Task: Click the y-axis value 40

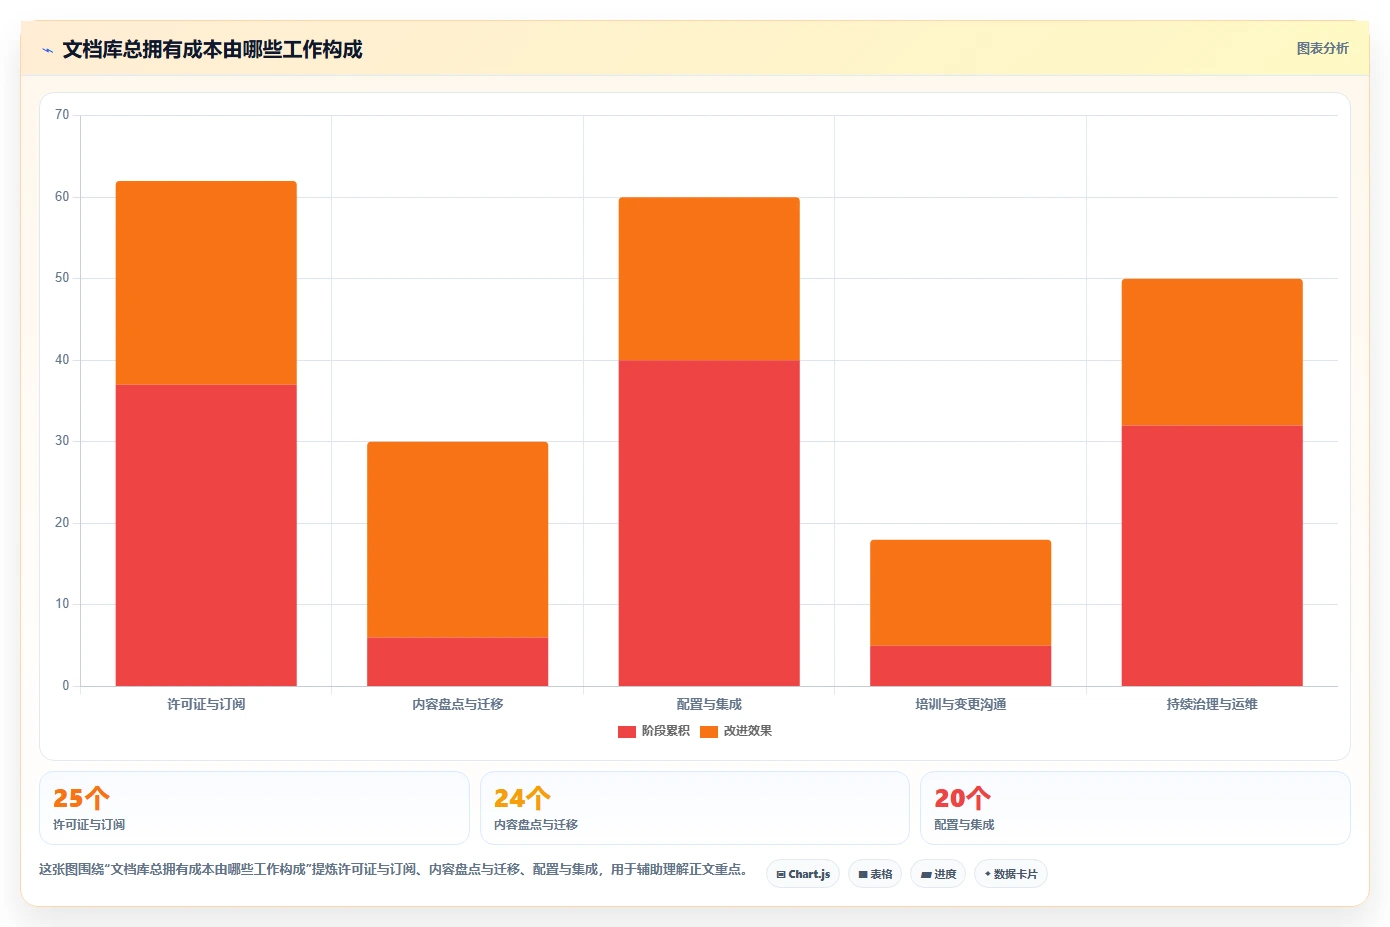Action: pos(62,360)
